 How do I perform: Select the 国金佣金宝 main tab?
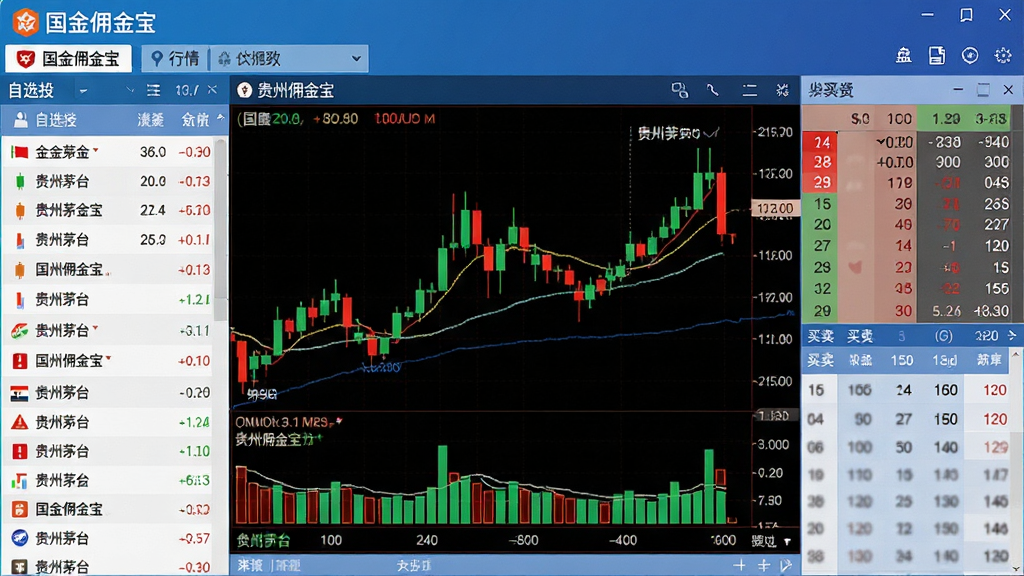pos(69,59)
